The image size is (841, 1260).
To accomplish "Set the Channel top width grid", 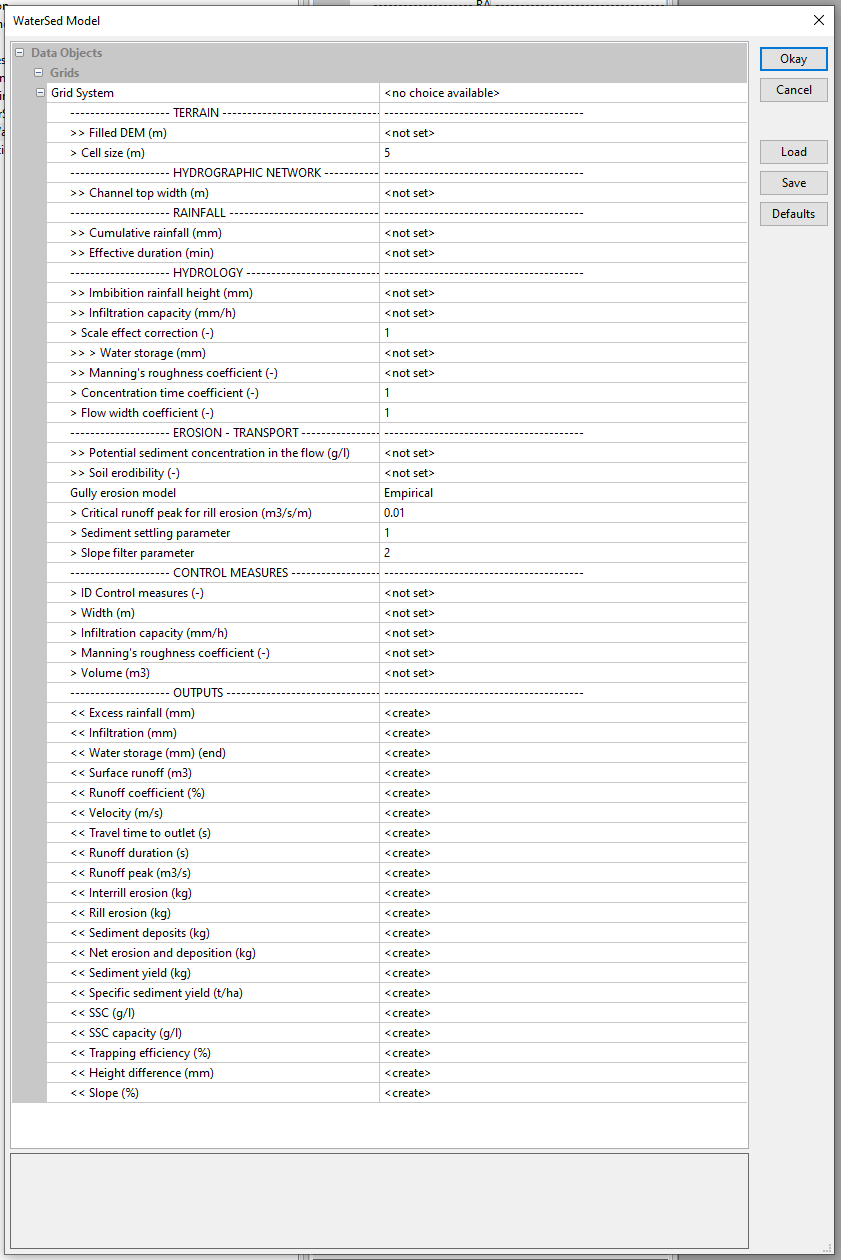I will [562, 193].
